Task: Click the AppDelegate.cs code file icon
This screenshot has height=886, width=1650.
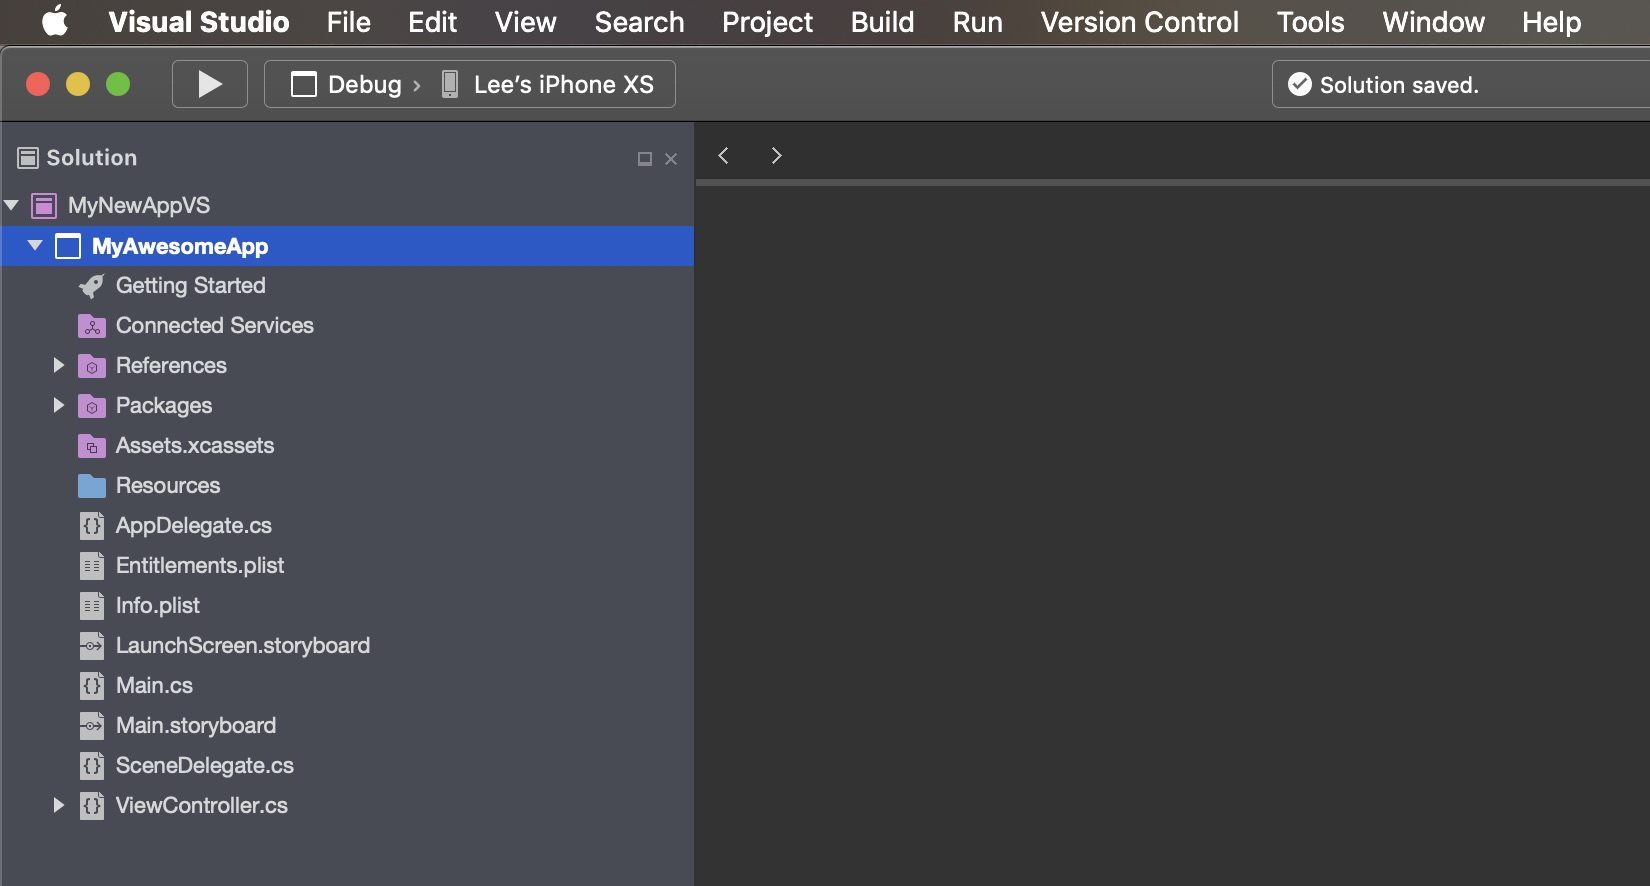Action: point(92,526)
